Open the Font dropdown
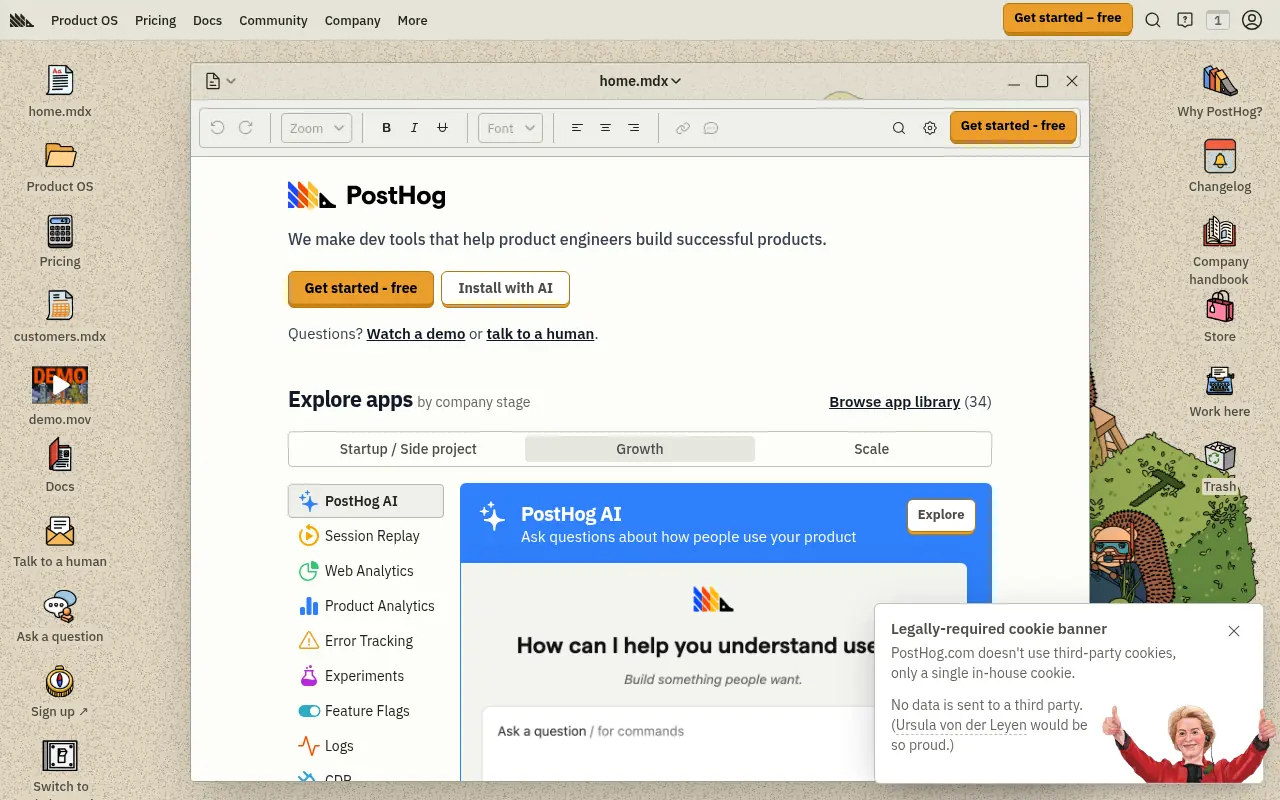 [x=510, y=127]
